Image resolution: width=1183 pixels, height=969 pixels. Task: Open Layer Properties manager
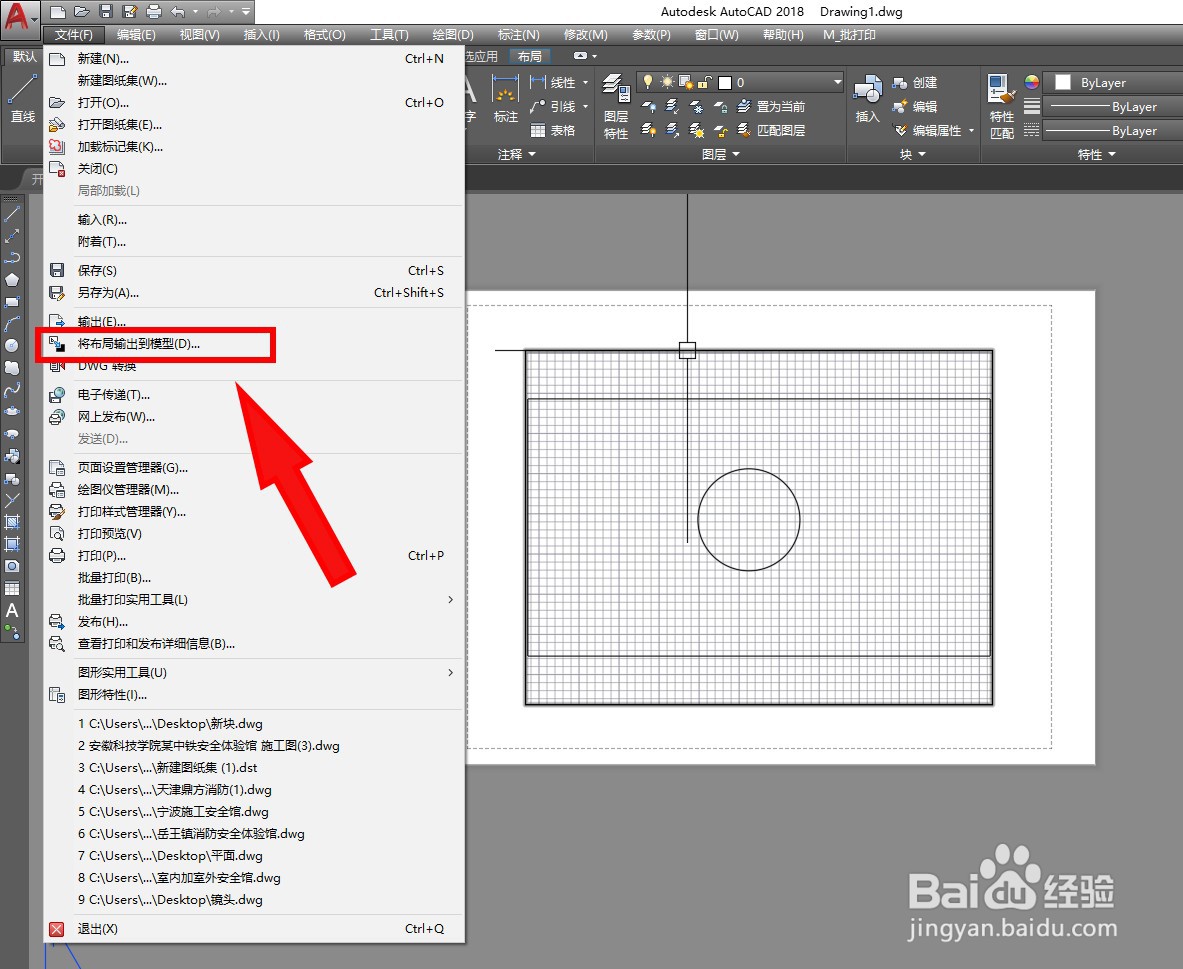click(616, 106)
